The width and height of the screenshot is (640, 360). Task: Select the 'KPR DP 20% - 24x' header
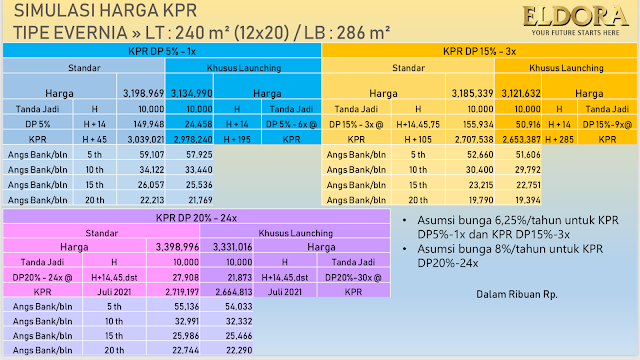196,218
